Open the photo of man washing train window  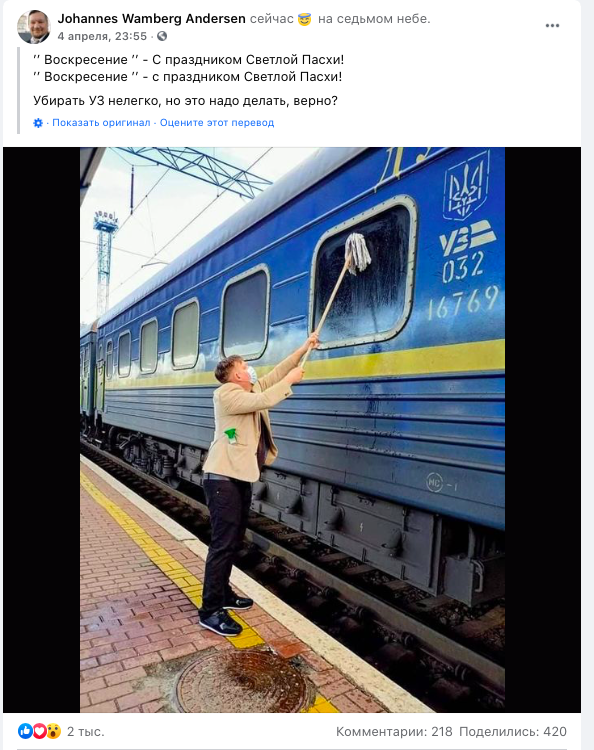click(x=292, y=430)
